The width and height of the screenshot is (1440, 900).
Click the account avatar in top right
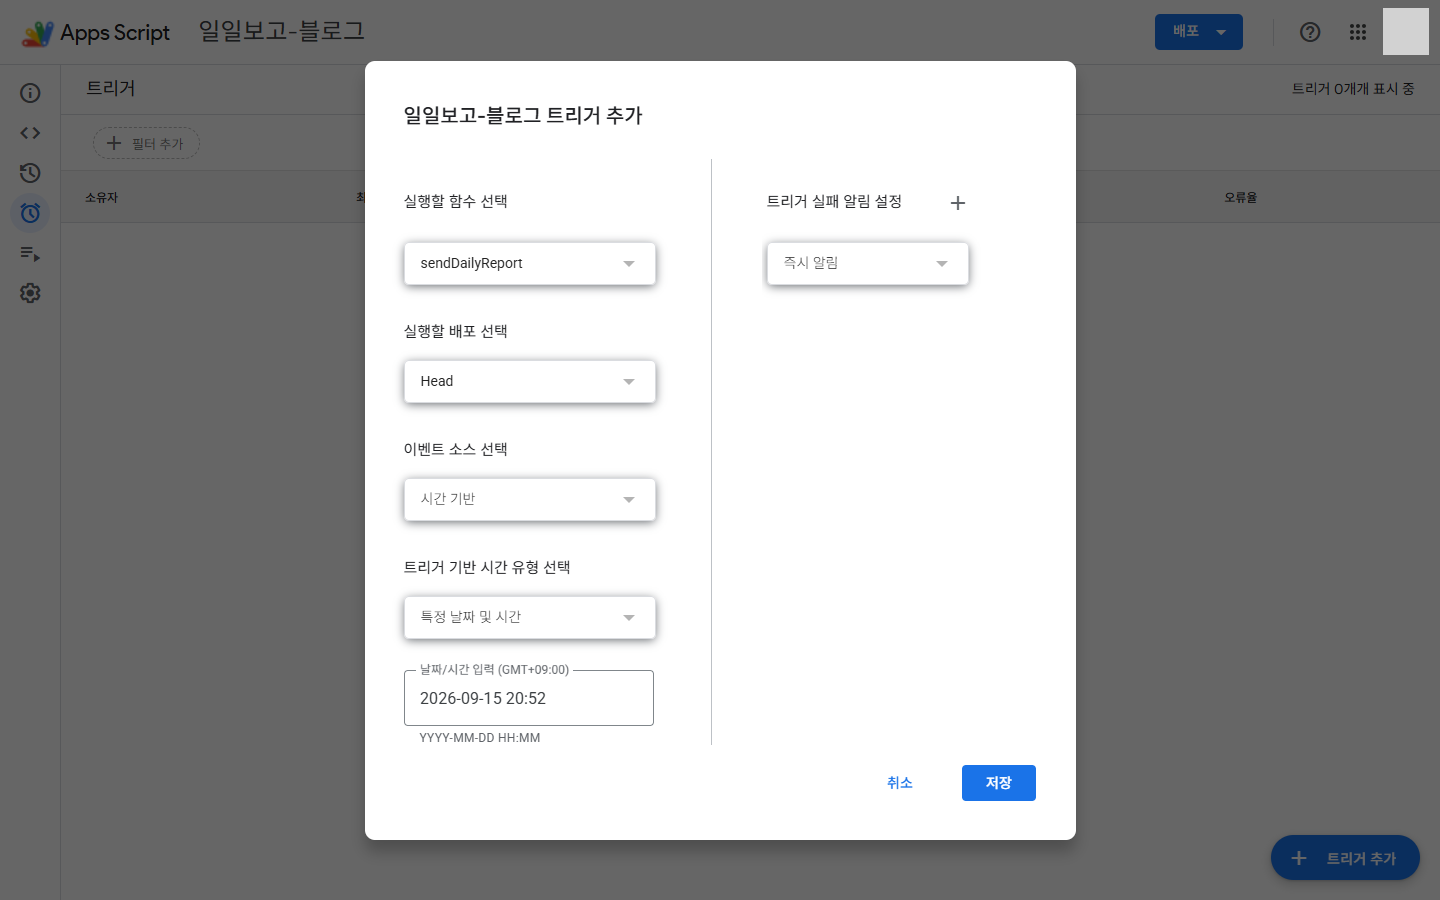point(1406,32)
